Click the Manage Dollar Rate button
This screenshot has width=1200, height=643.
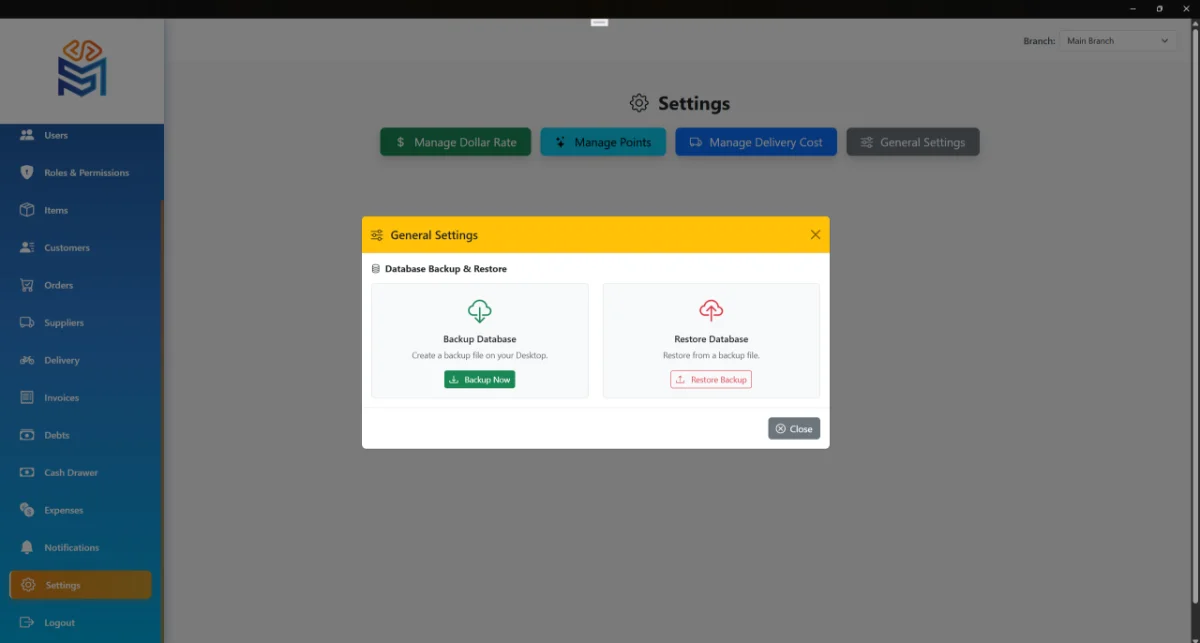coord(456,142)
